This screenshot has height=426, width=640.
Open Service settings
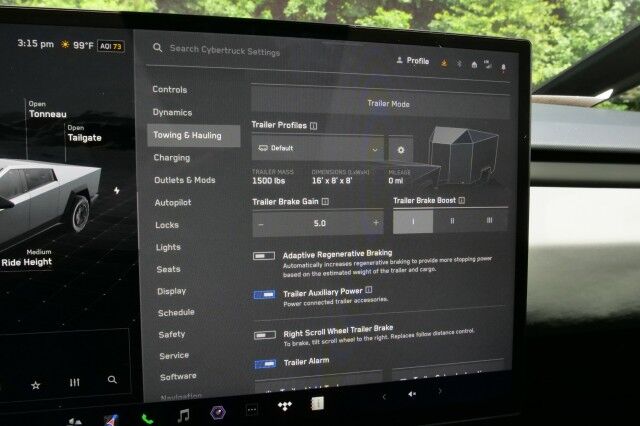[x=174, y=356]
